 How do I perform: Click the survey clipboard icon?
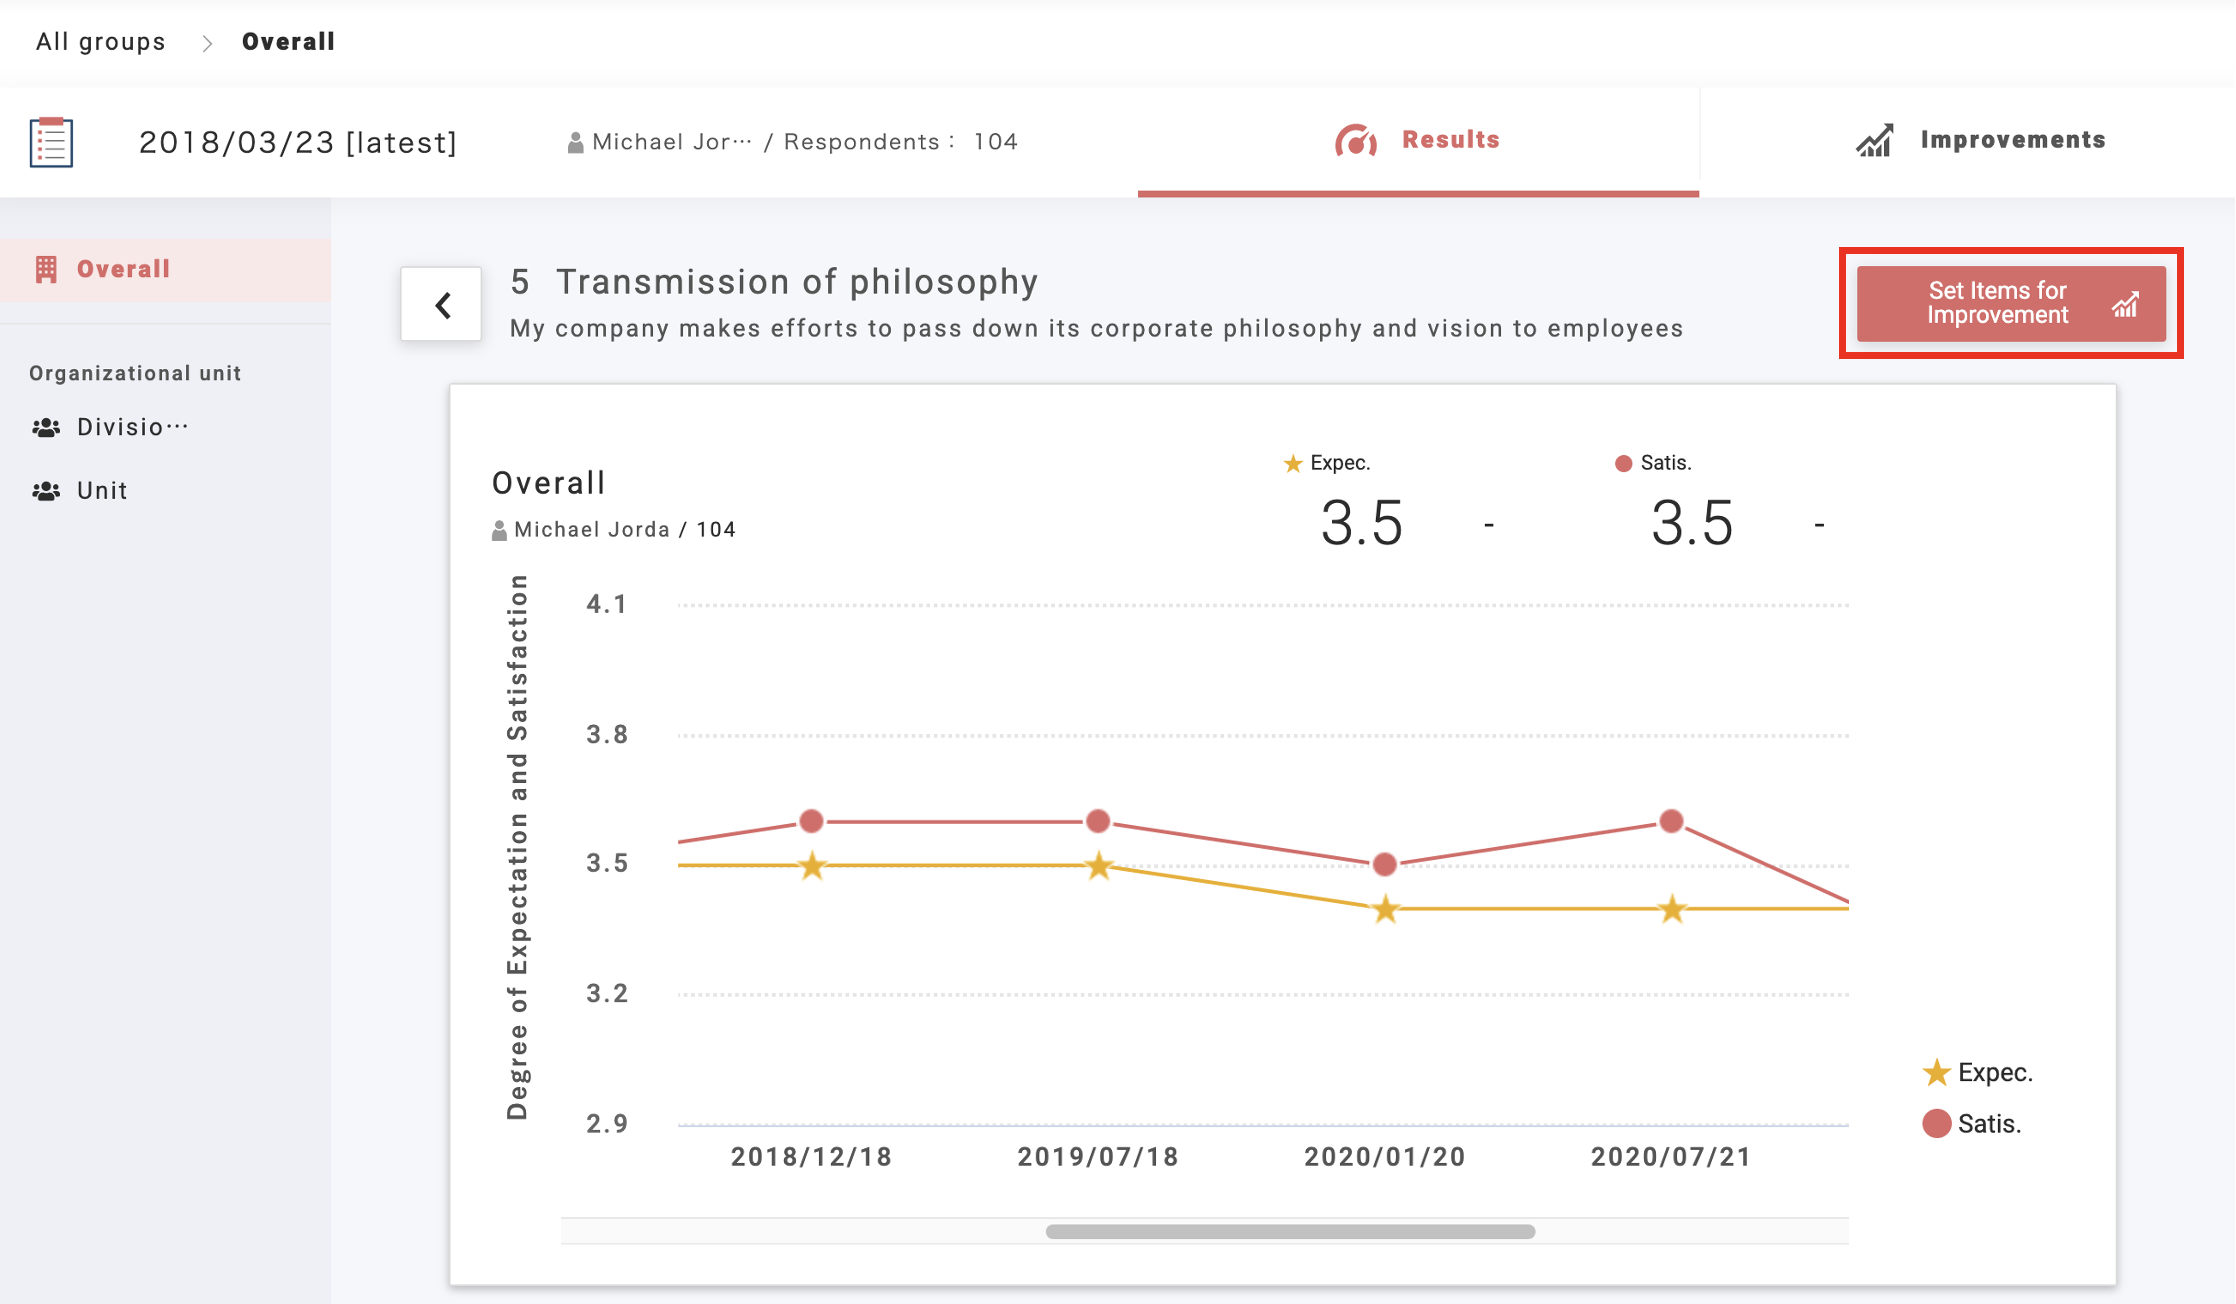click(x=51, y=142)
